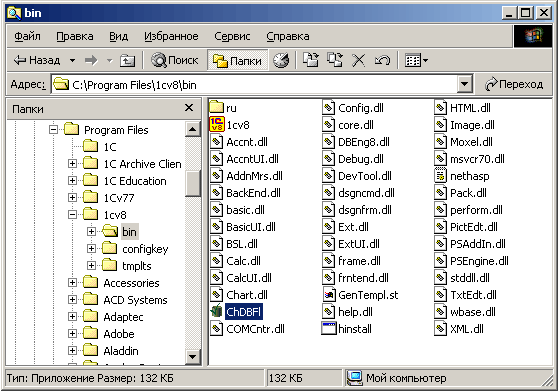
Task: Click the Copy To folder icon
Action: click(x=335, y=60)
